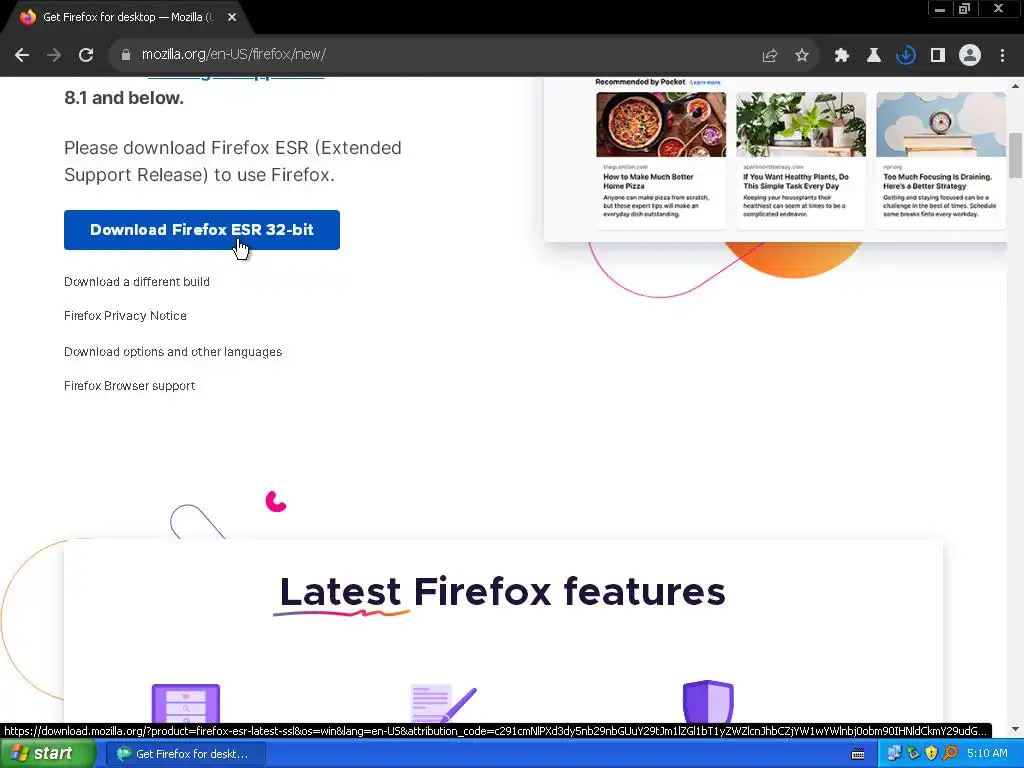Viewport: 1024px width, 768px height.
Task: Close the Get Firefox tab
Action: [232, 18]
